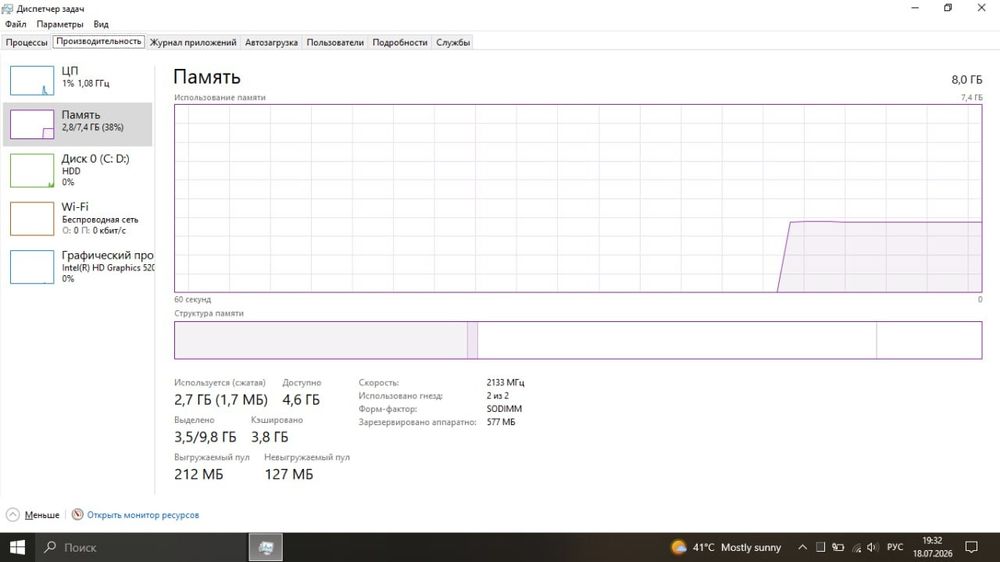Open the Пользователи tab
The height and width of the screenshot is (562, 1000).
pyautogui.click(x=335, y=42)
